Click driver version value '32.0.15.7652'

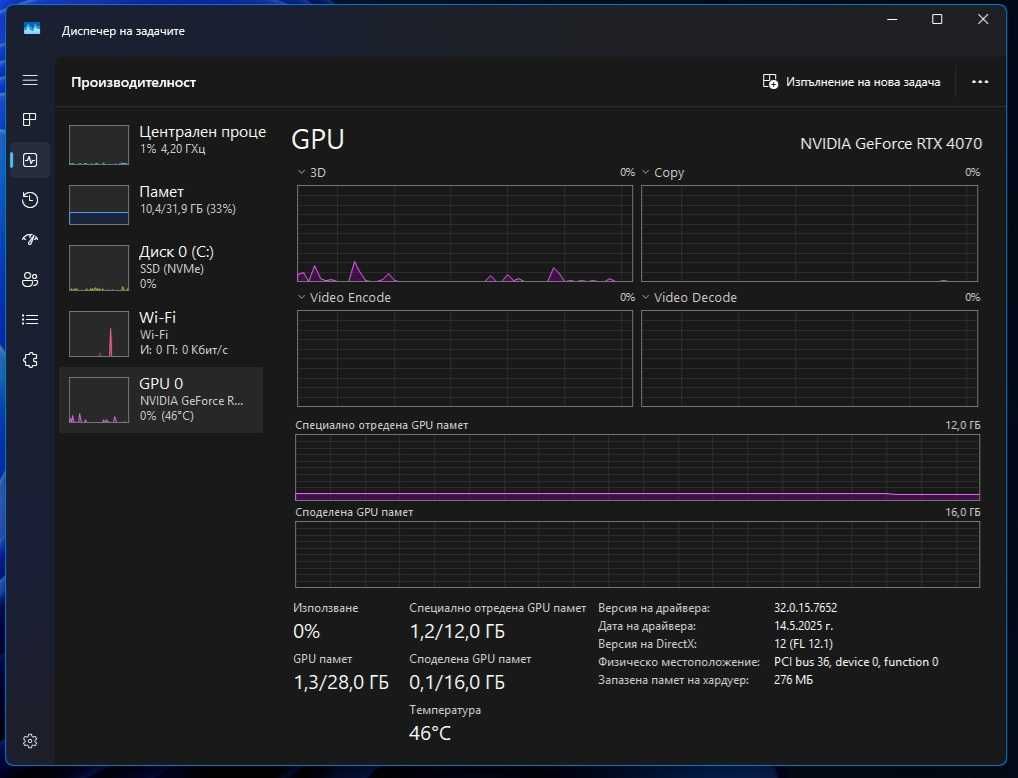pyautogui.click(x=805, y=608)
